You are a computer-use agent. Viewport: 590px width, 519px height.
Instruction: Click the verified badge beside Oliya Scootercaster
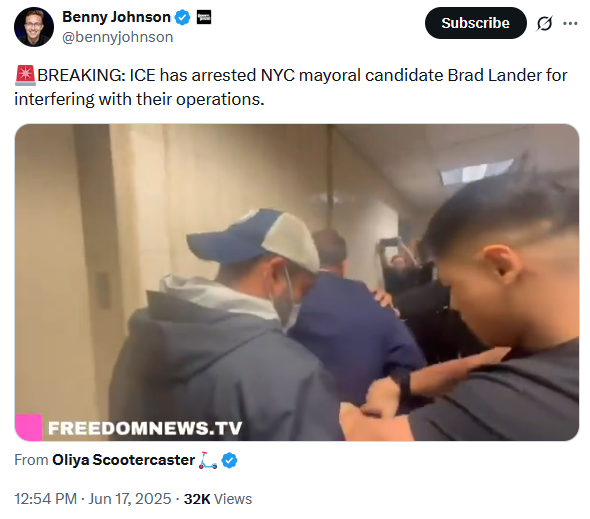pos(230,460)
